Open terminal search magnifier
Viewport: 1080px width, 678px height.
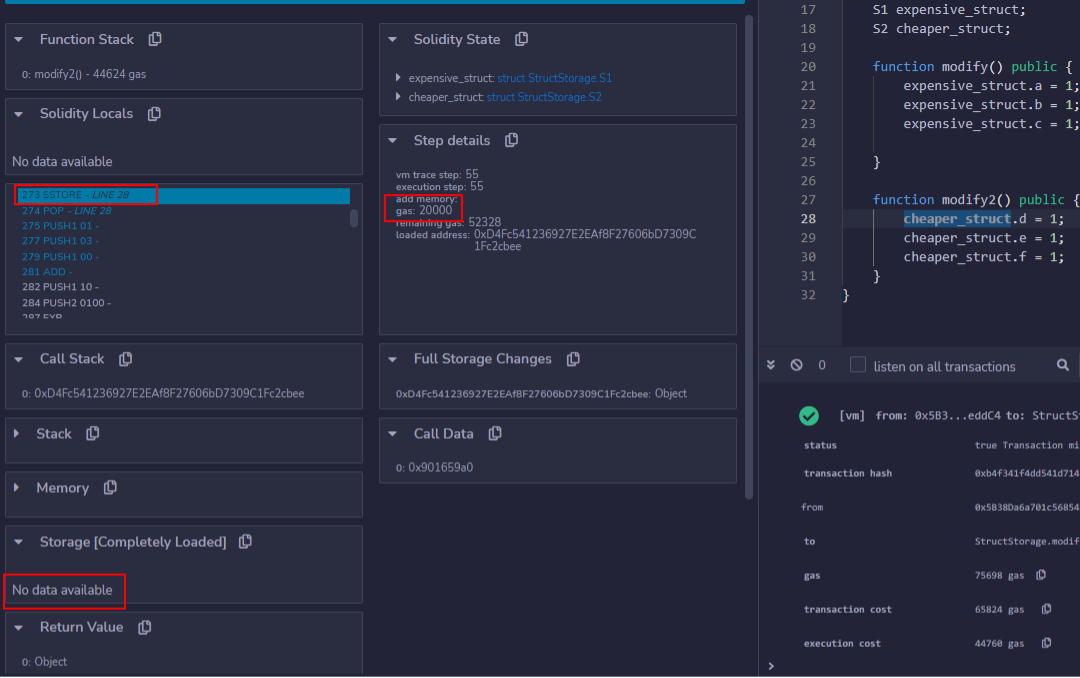tap(1063, 365)
